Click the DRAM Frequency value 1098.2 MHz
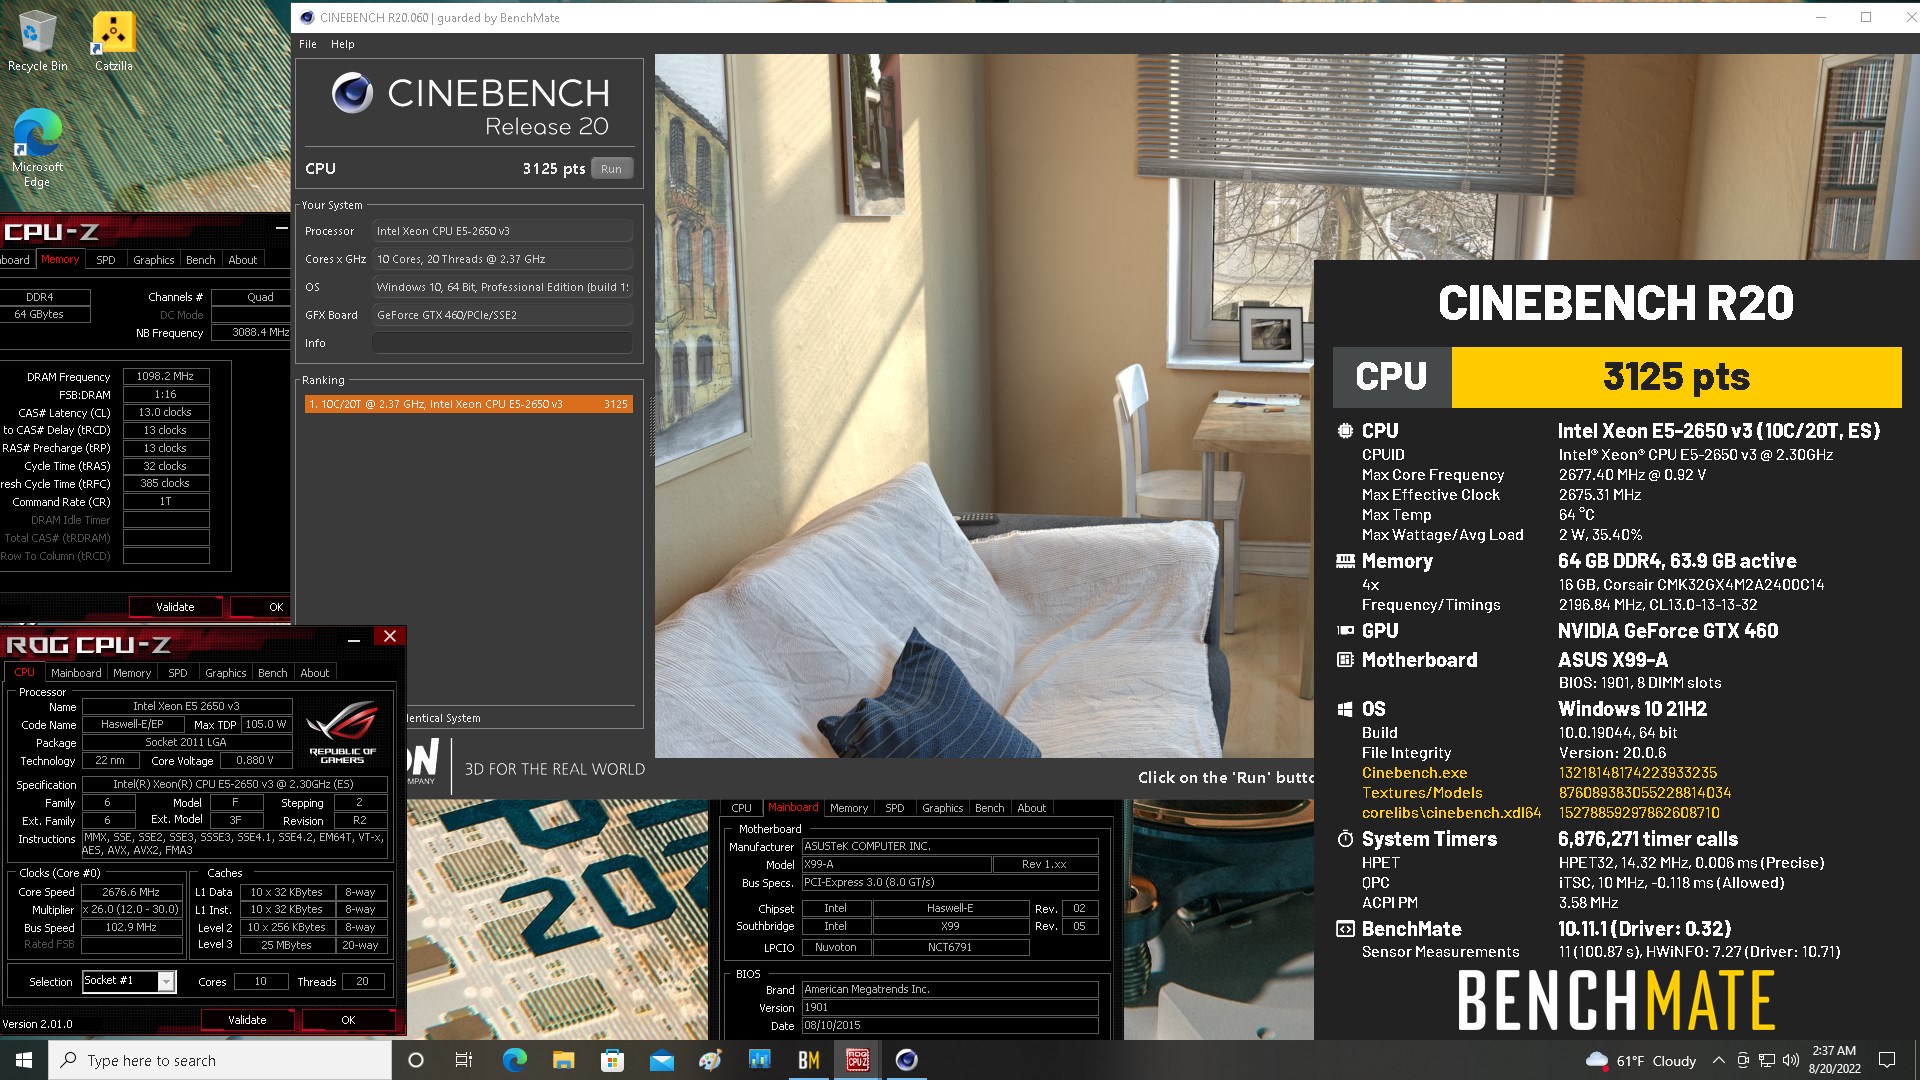 pyautogui.click(x=166, y=377)
